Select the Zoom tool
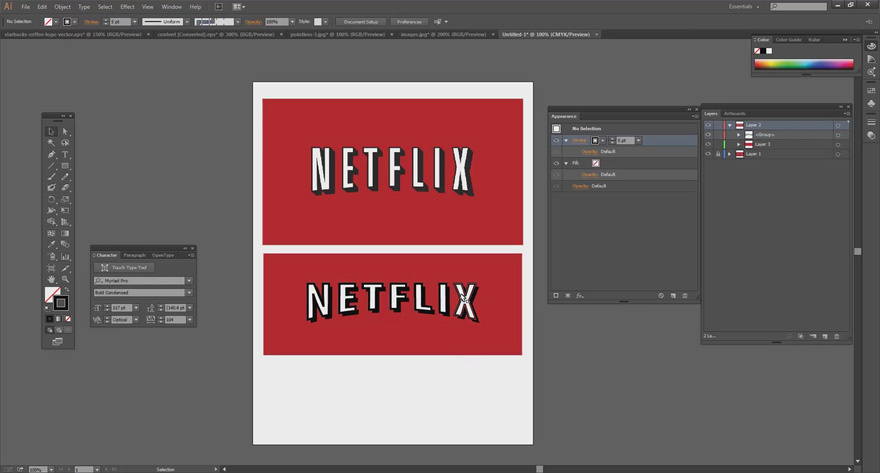Screen dimensions: 880x473 click(65, 279)
